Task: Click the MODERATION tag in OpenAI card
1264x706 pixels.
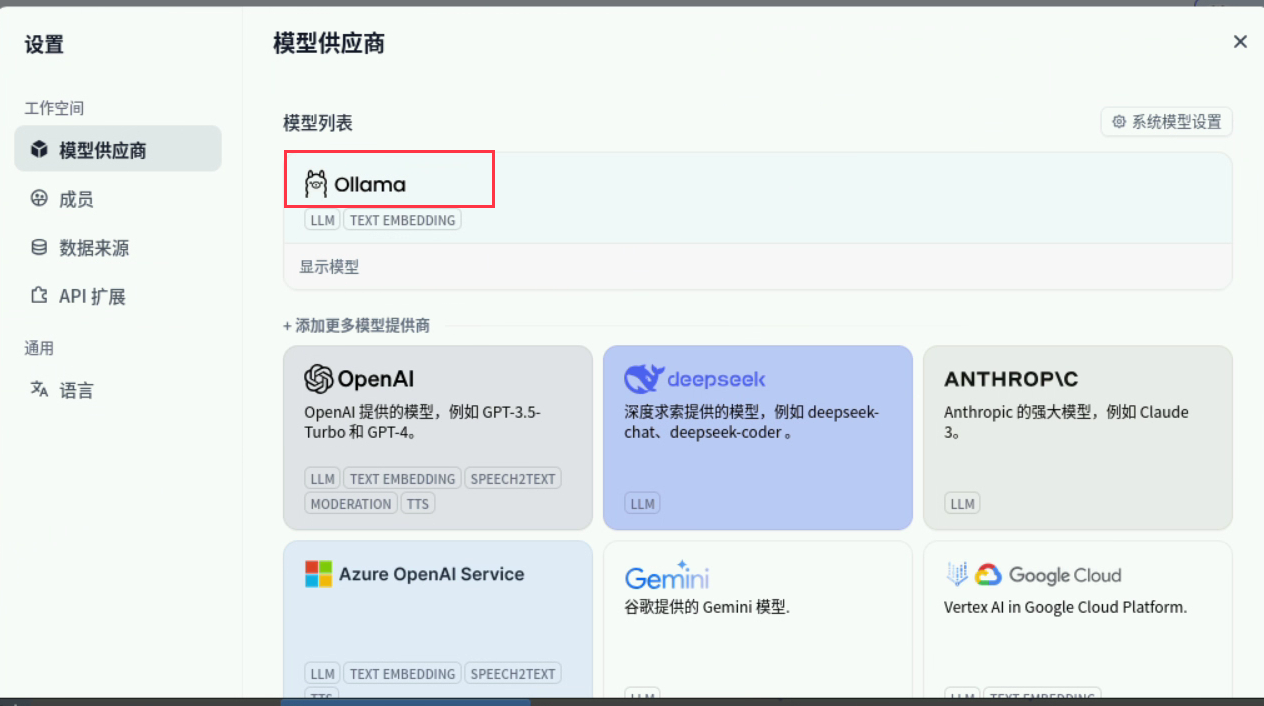Action: (x=351, y=503)
